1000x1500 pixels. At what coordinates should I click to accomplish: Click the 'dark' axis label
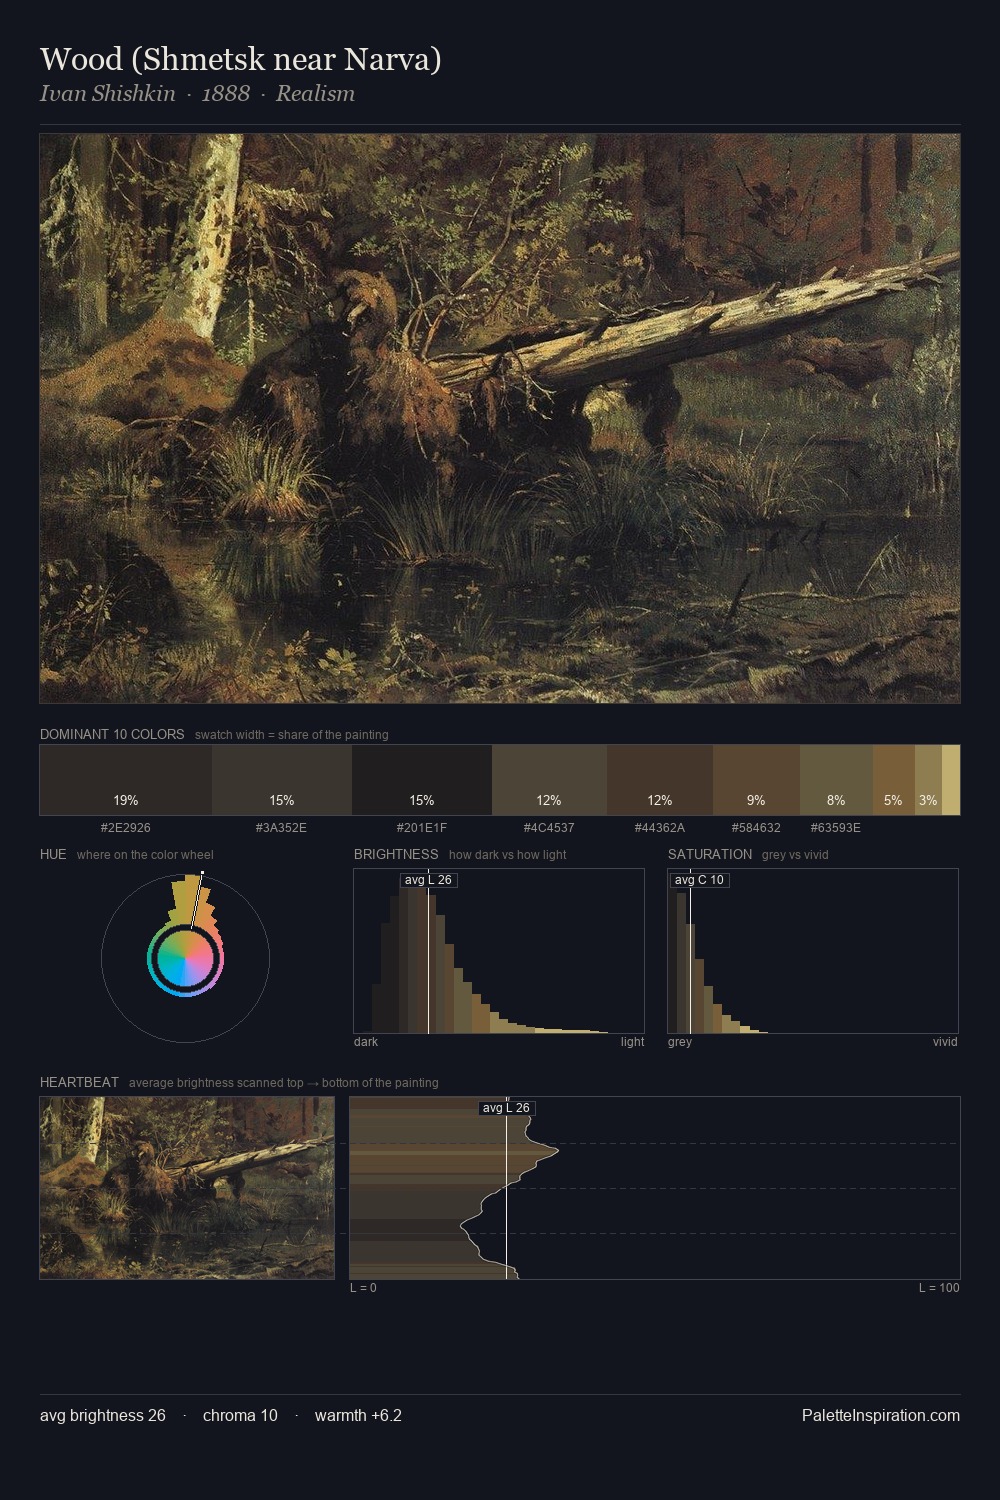pos(366,1041)
